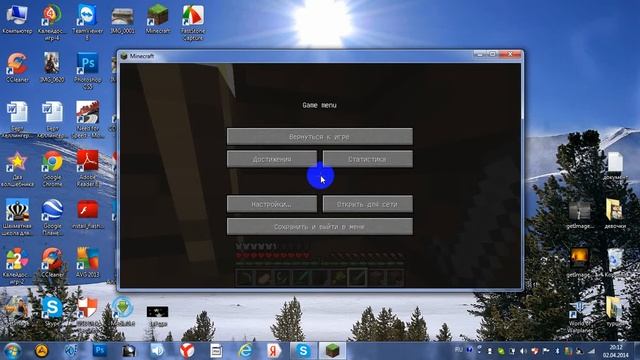Open the taskbar clock showing 20:12
The height and width of the screenshot is (360, 640).
coord(616,351)
